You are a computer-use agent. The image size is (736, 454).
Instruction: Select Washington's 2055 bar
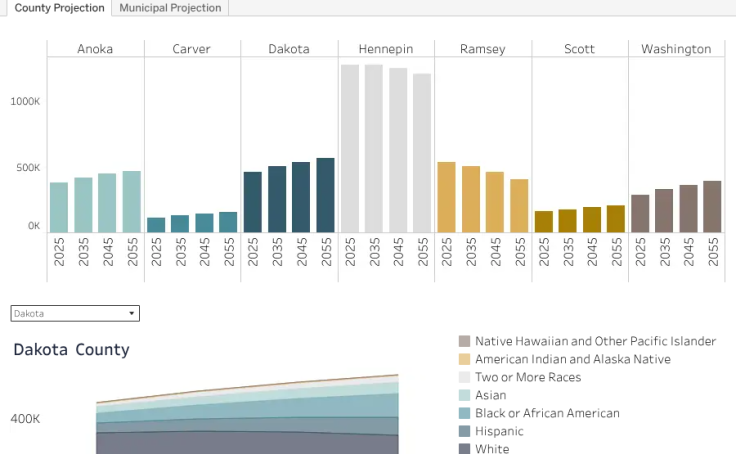pyautogui.click(x=712, y=207)
